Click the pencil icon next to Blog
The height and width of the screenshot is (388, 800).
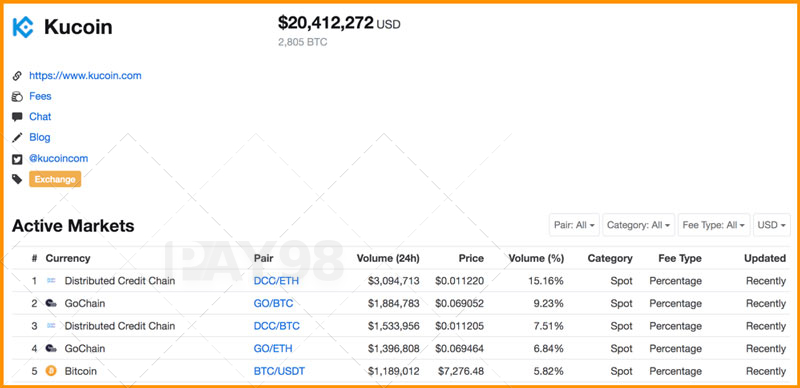17,137
